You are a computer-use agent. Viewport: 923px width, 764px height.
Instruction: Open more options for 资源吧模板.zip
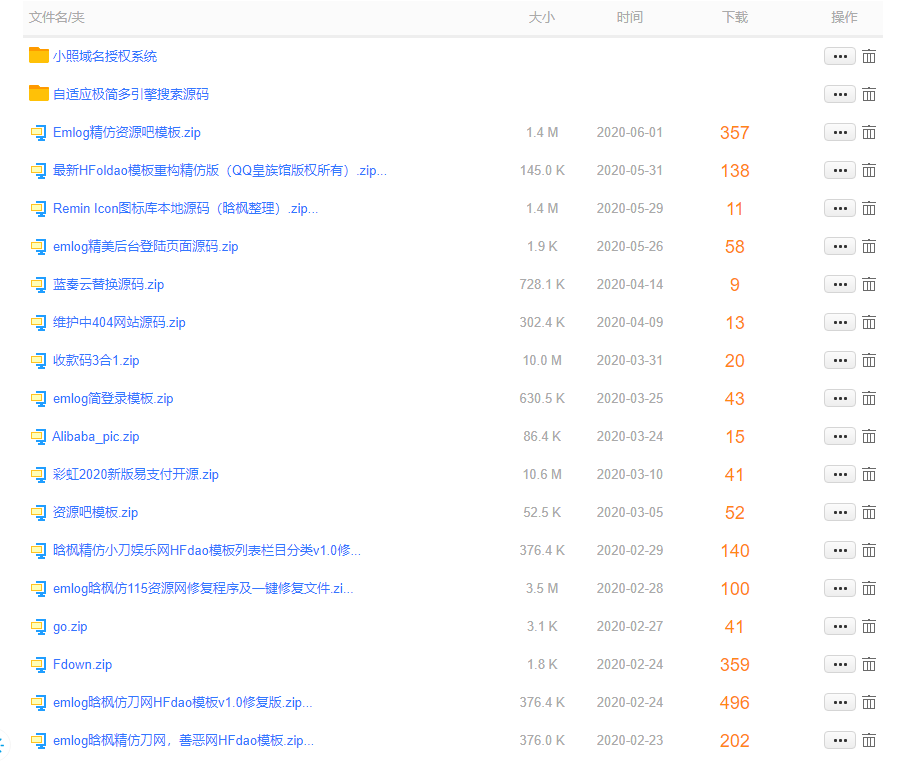[840, 512]
